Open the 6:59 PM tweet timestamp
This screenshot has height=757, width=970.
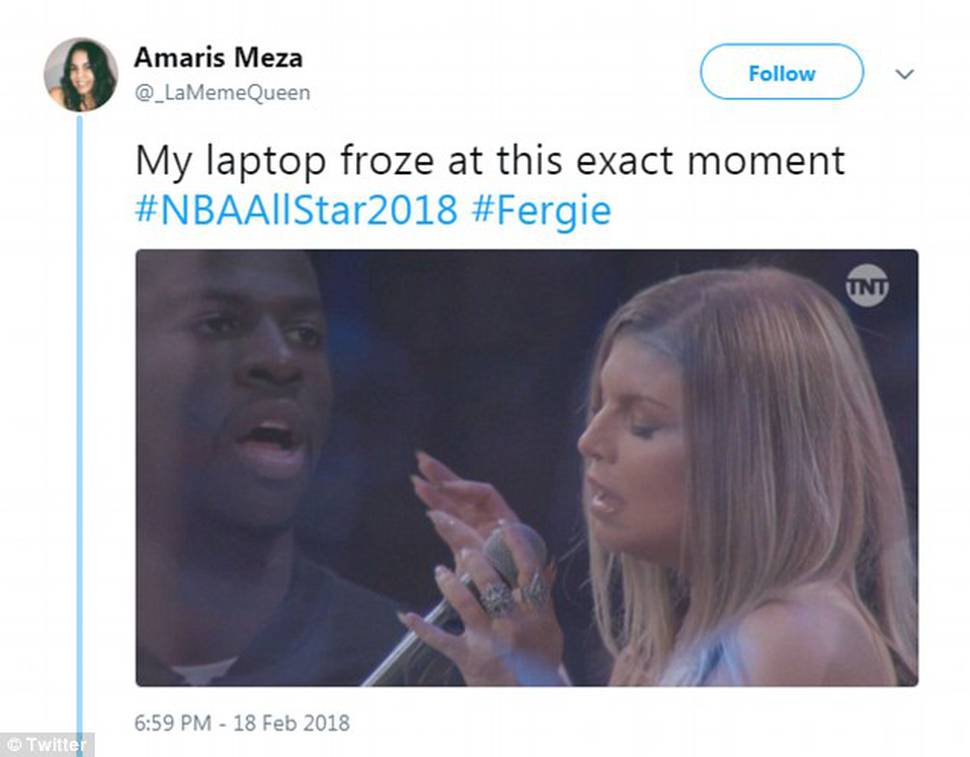(x=173, y=722)
